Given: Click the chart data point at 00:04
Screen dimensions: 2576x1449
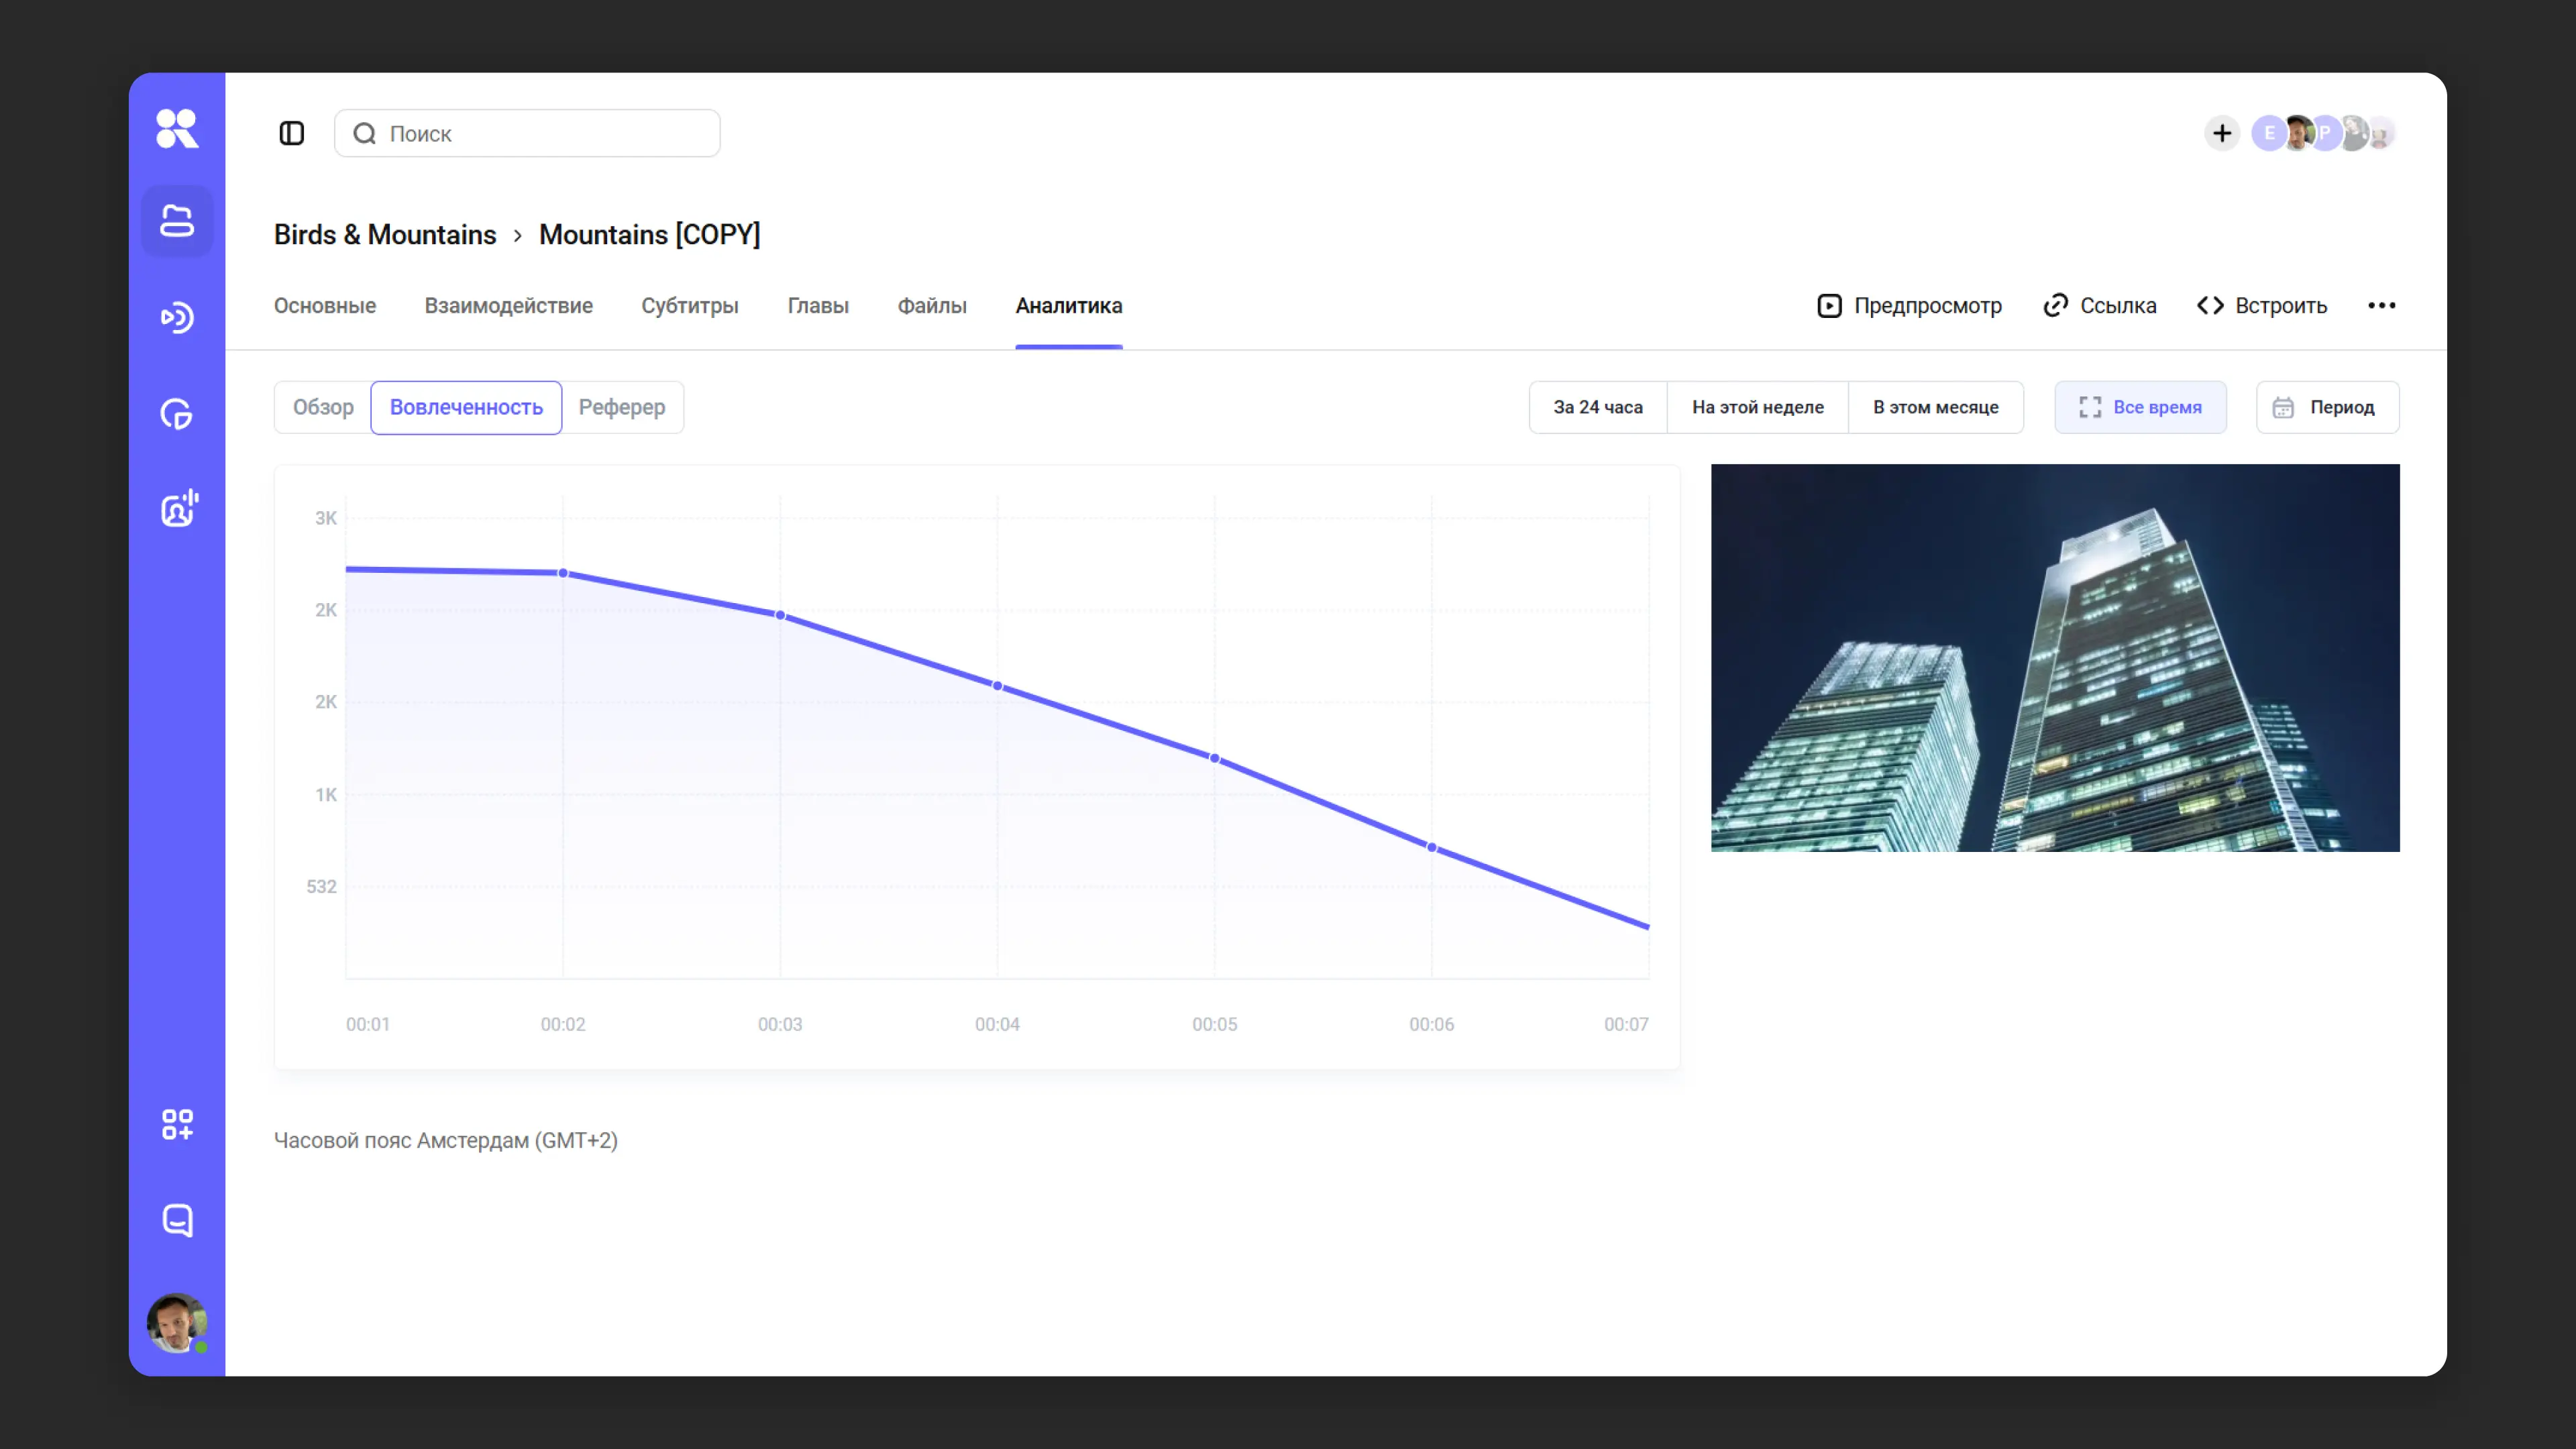Looking at the screenshot, I should tap(997, 686).
